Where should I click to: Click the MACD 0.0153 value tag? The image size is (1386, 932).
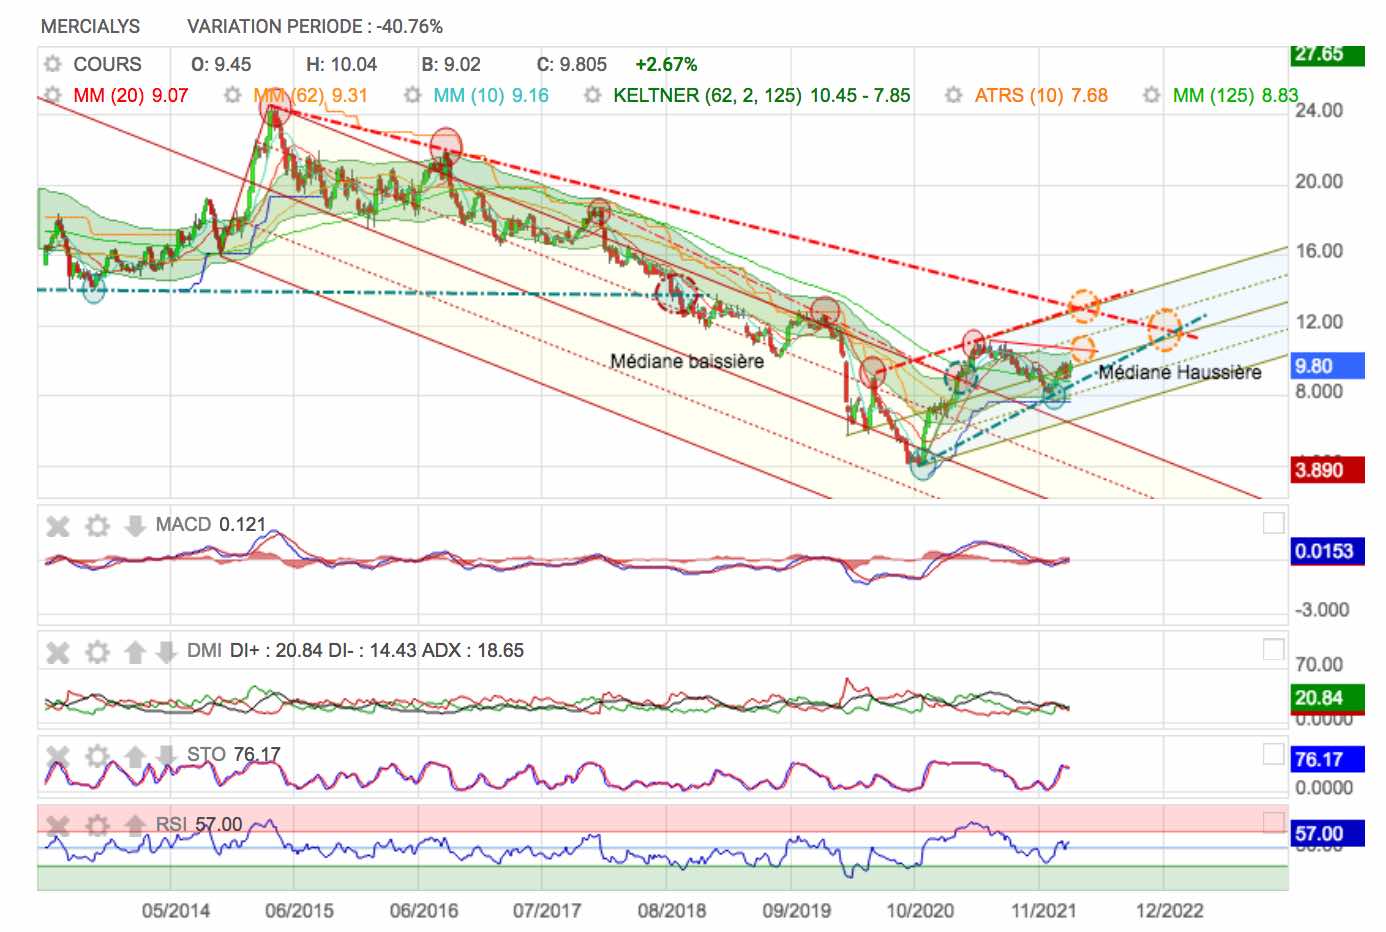pyautogui.click(x=1327, y=551)
